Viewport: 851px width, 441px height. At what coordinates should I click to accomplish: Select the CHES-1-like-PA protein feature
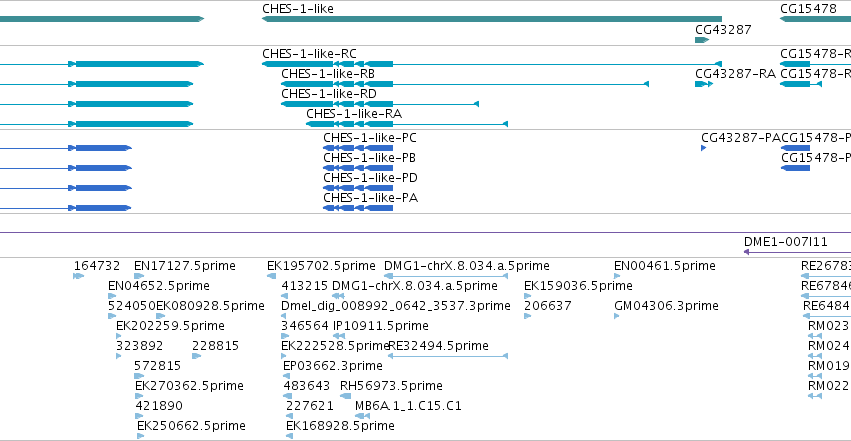tap(358, 208)
